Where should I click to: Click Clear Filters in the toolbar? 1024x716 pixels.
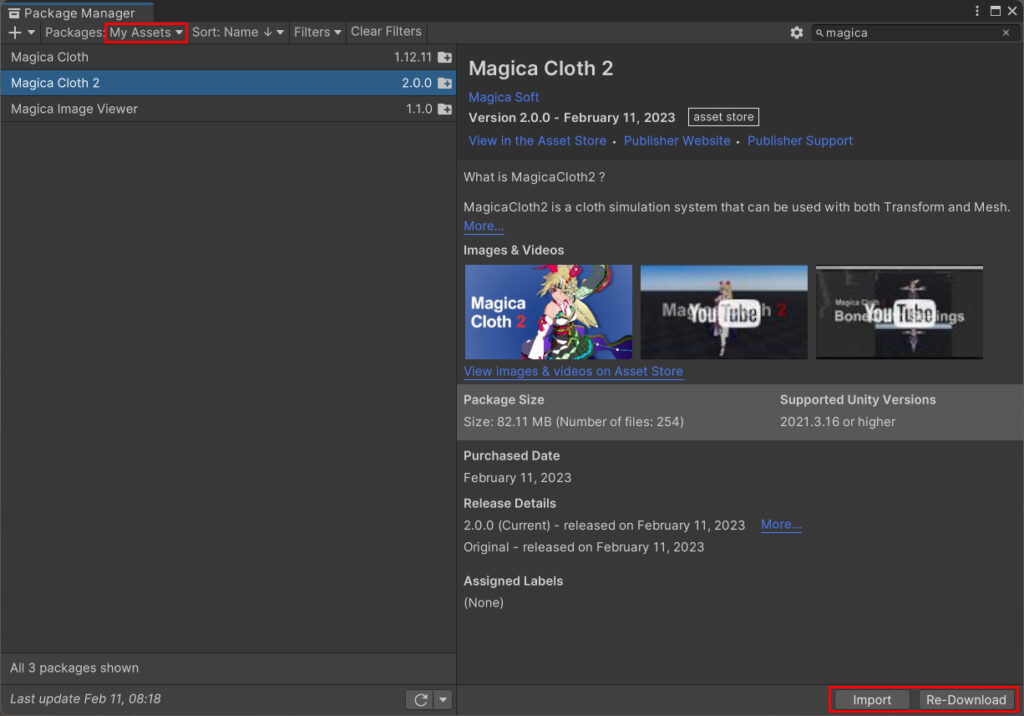[386, 31]
